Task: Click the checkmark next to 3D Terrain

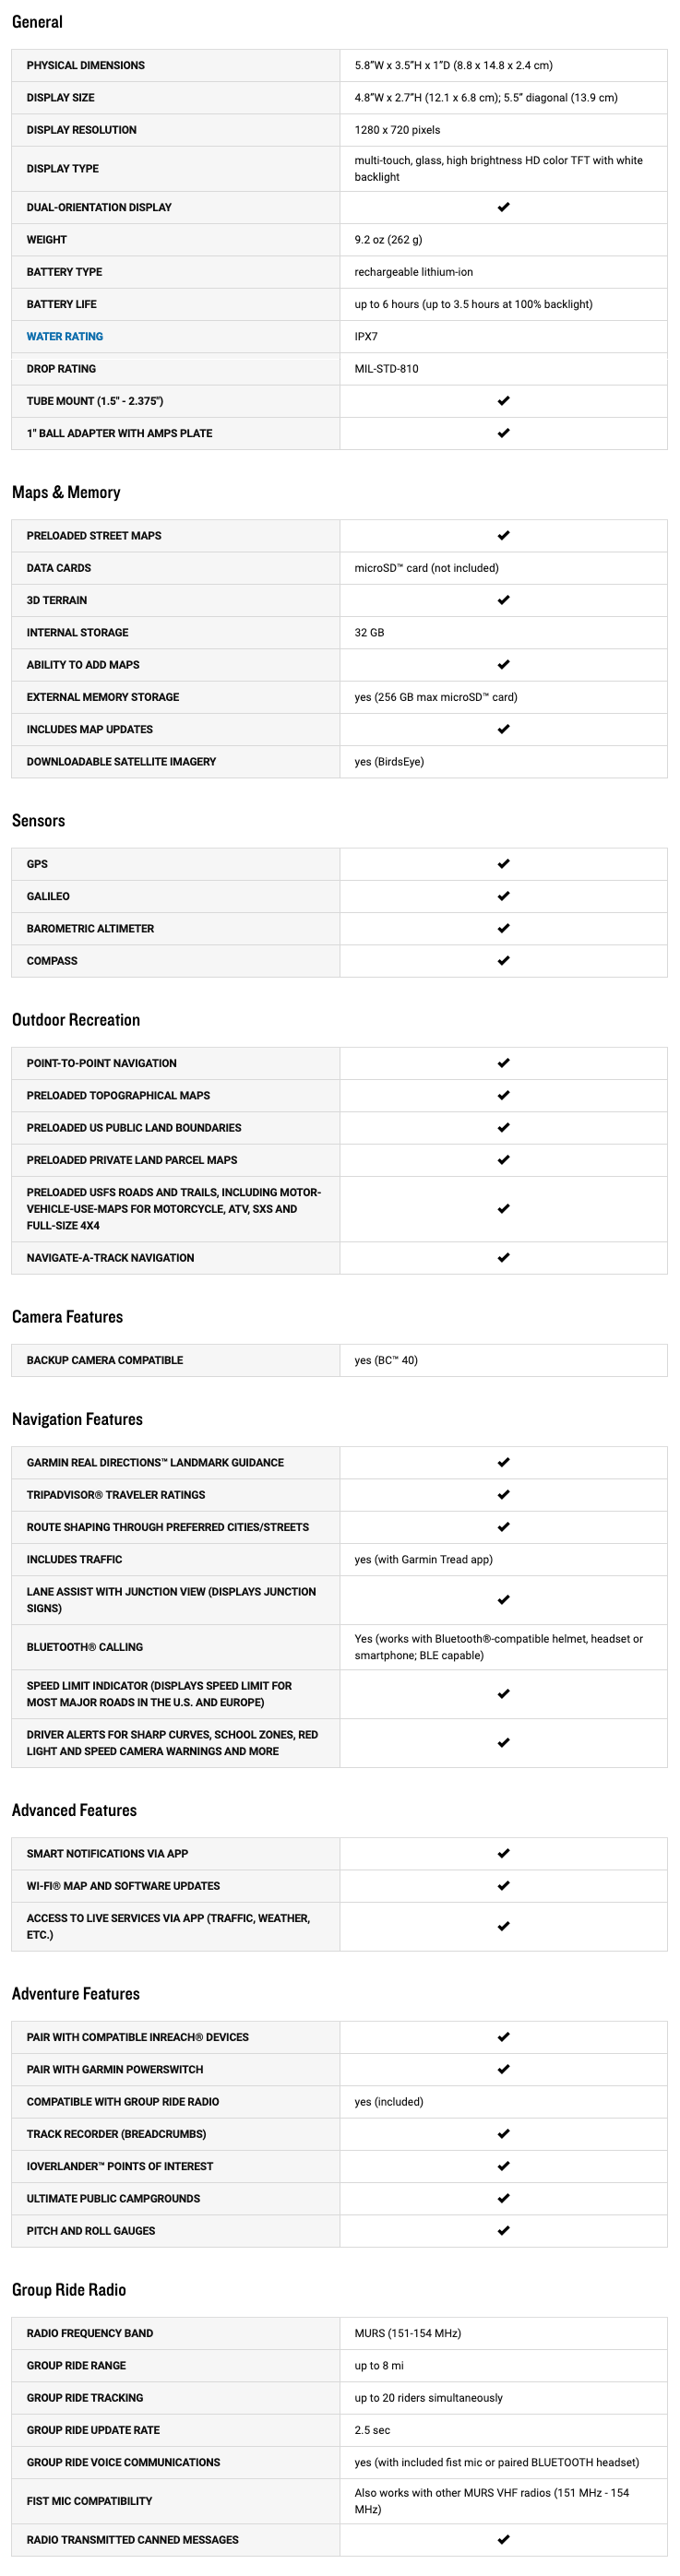Action: click(x=503, y=600)
